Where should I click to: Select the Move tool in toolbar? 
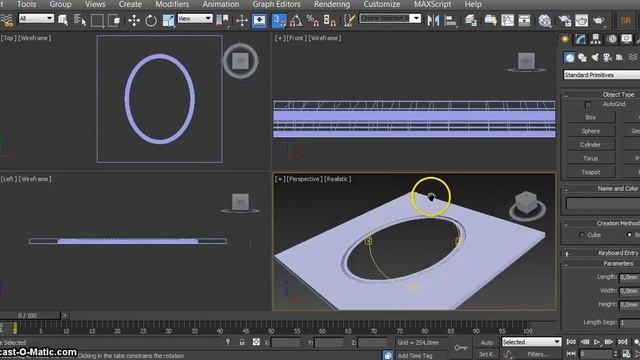134,20
